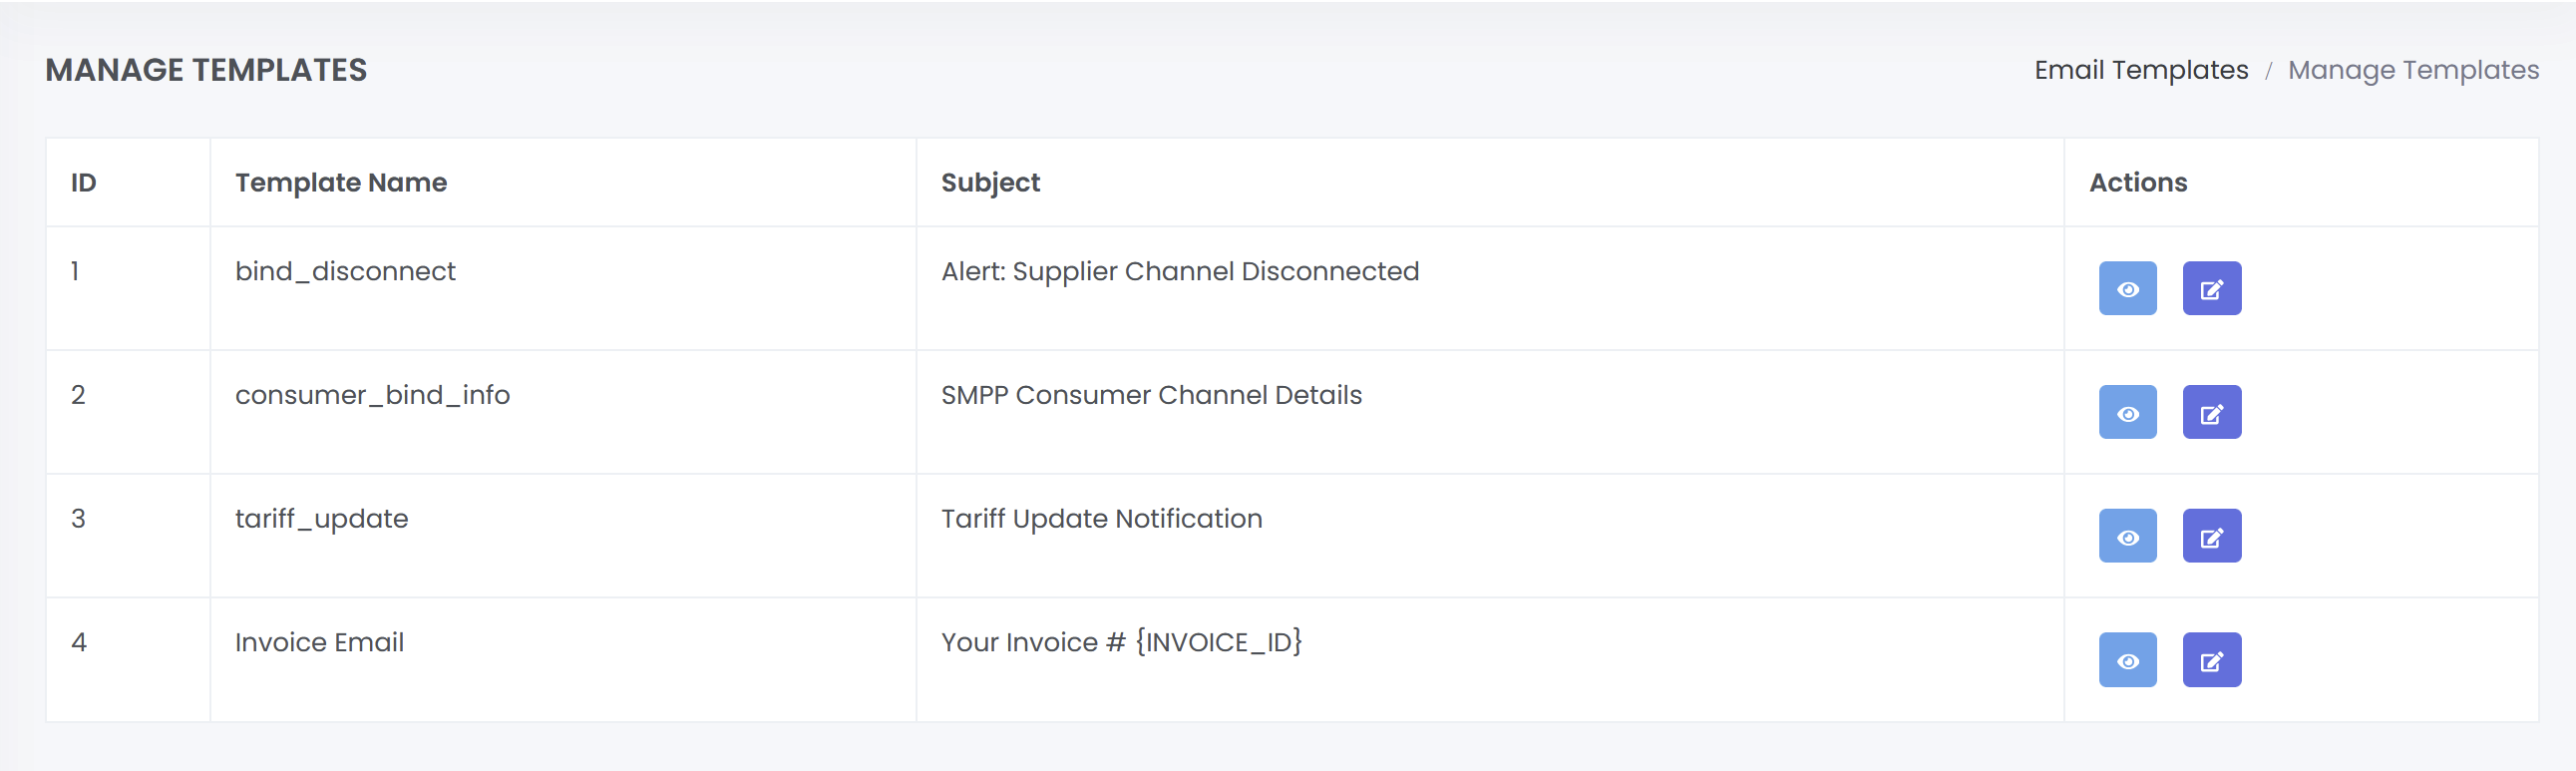
Task: Click the ID column header
Action: pyautogui.click(x=84, y=183)
